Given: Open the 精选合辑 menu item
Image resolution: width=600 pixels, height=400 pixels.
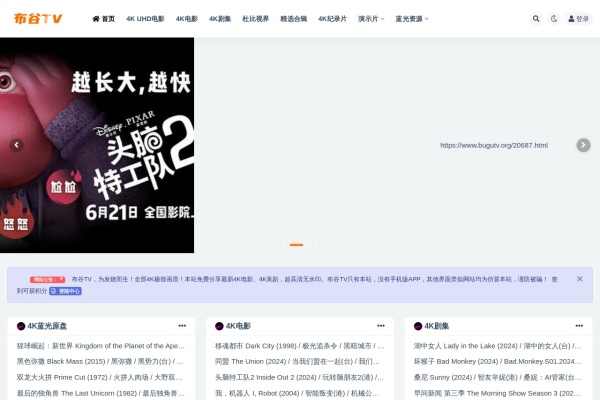Looking at the screenshot, I should 293,18.
